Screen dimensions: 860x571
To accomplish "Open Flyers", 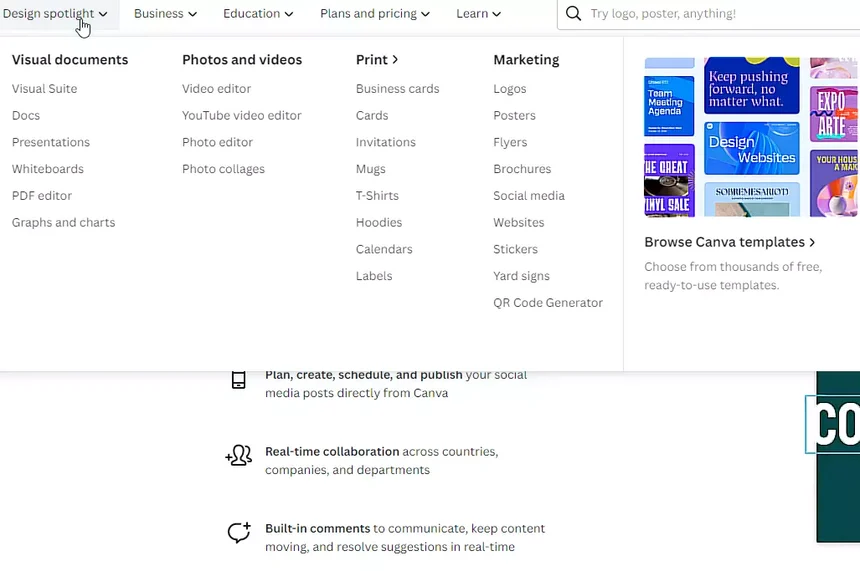I will pos(510,142).
